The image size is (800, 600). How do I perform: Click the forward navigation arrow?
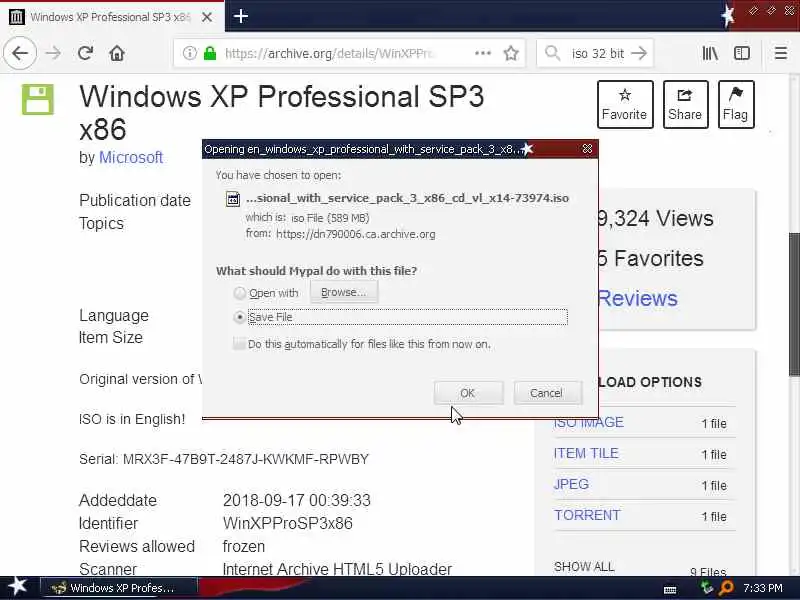tap(53, 53)
